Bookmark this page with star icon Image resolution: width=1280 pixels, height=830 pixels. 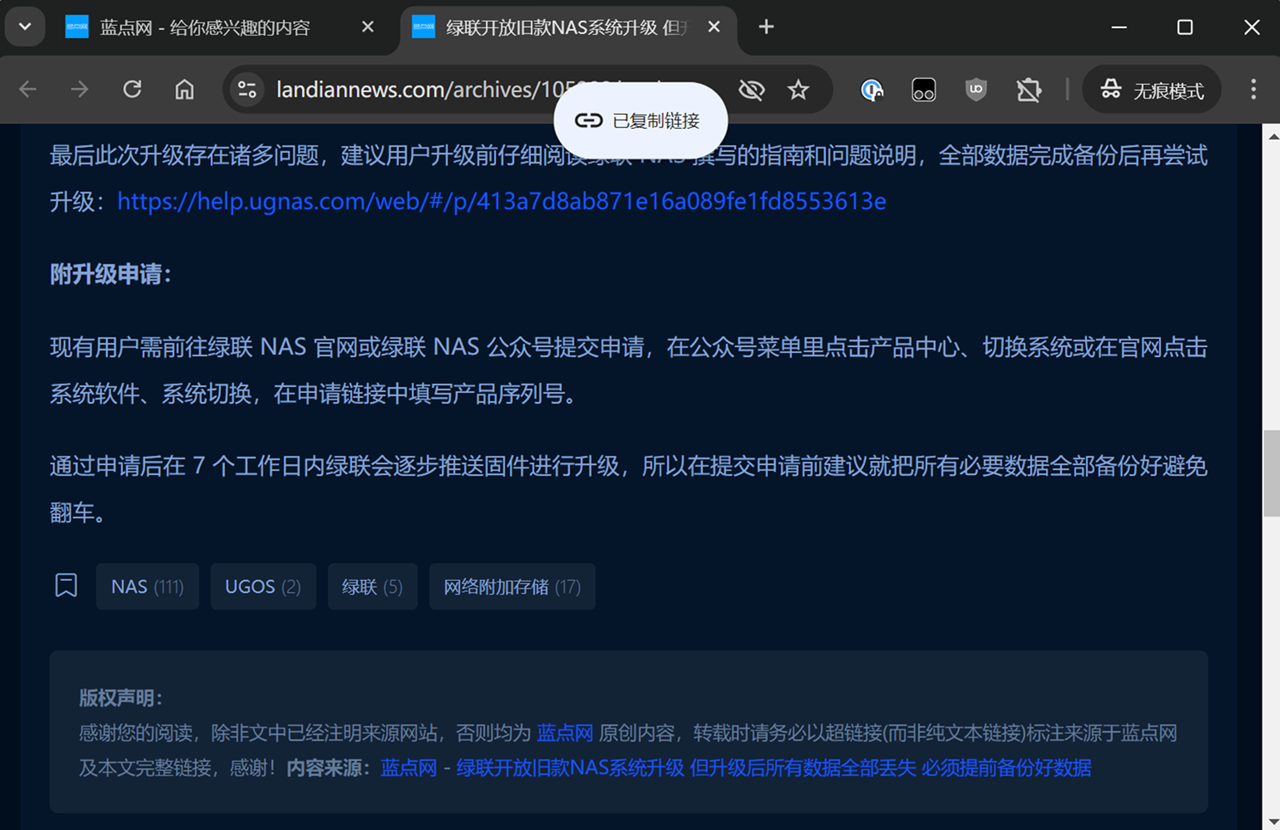[x=798, y=90]
